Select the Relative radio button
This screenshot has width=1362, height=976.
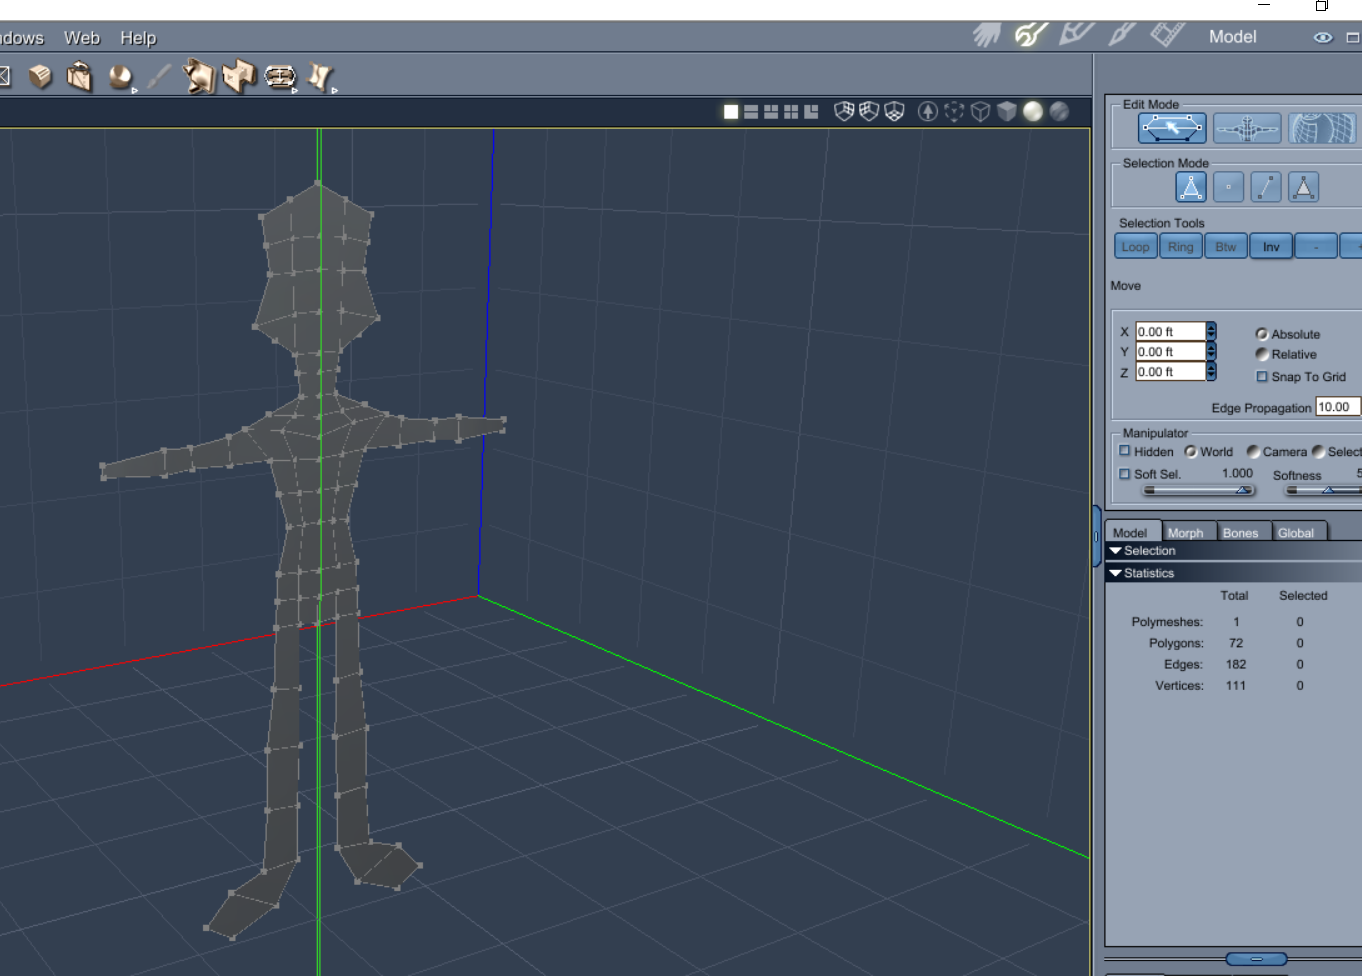coord(1262,354)
